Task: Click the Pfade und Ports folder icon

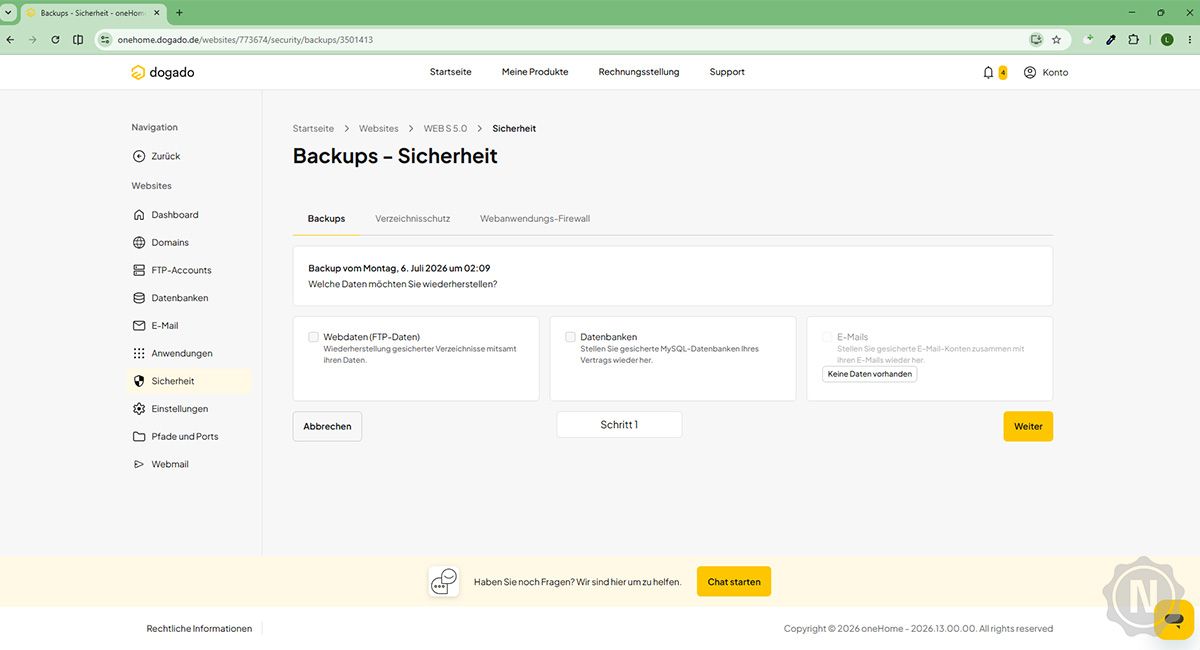Action: 139,437
